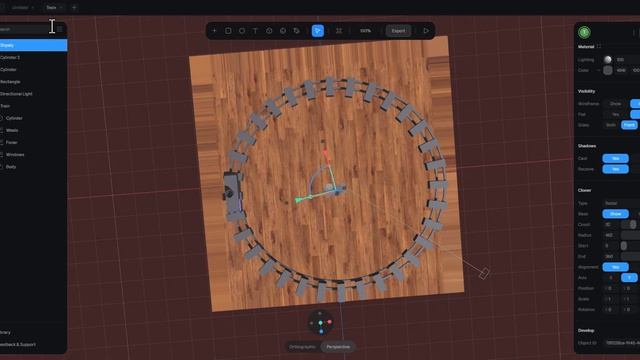640x360 pixels.
Task: Click in the layers Search field
Action: click(24, 29)
